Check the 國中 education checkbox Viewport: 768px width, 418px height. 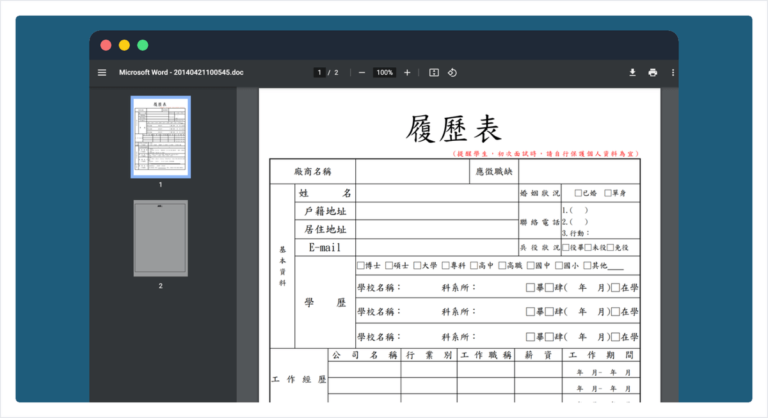tap(530, 266)
